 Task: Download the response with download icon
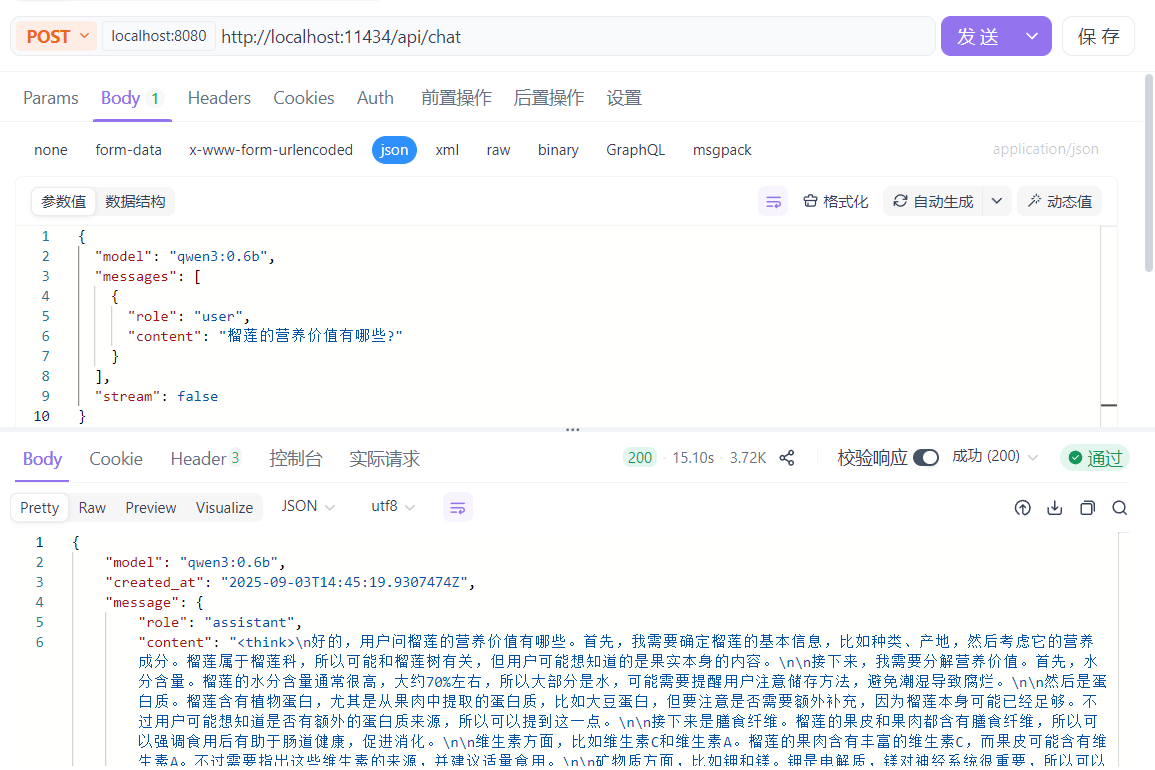(1055, 508)
